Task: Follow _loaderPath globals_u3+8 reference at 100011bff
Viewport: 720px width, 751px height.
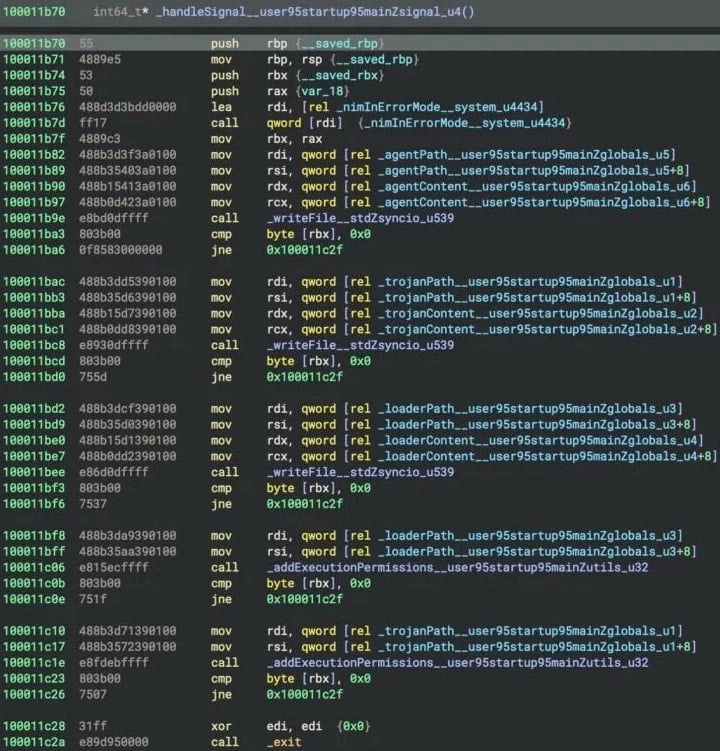Action: tap(534, 551)
